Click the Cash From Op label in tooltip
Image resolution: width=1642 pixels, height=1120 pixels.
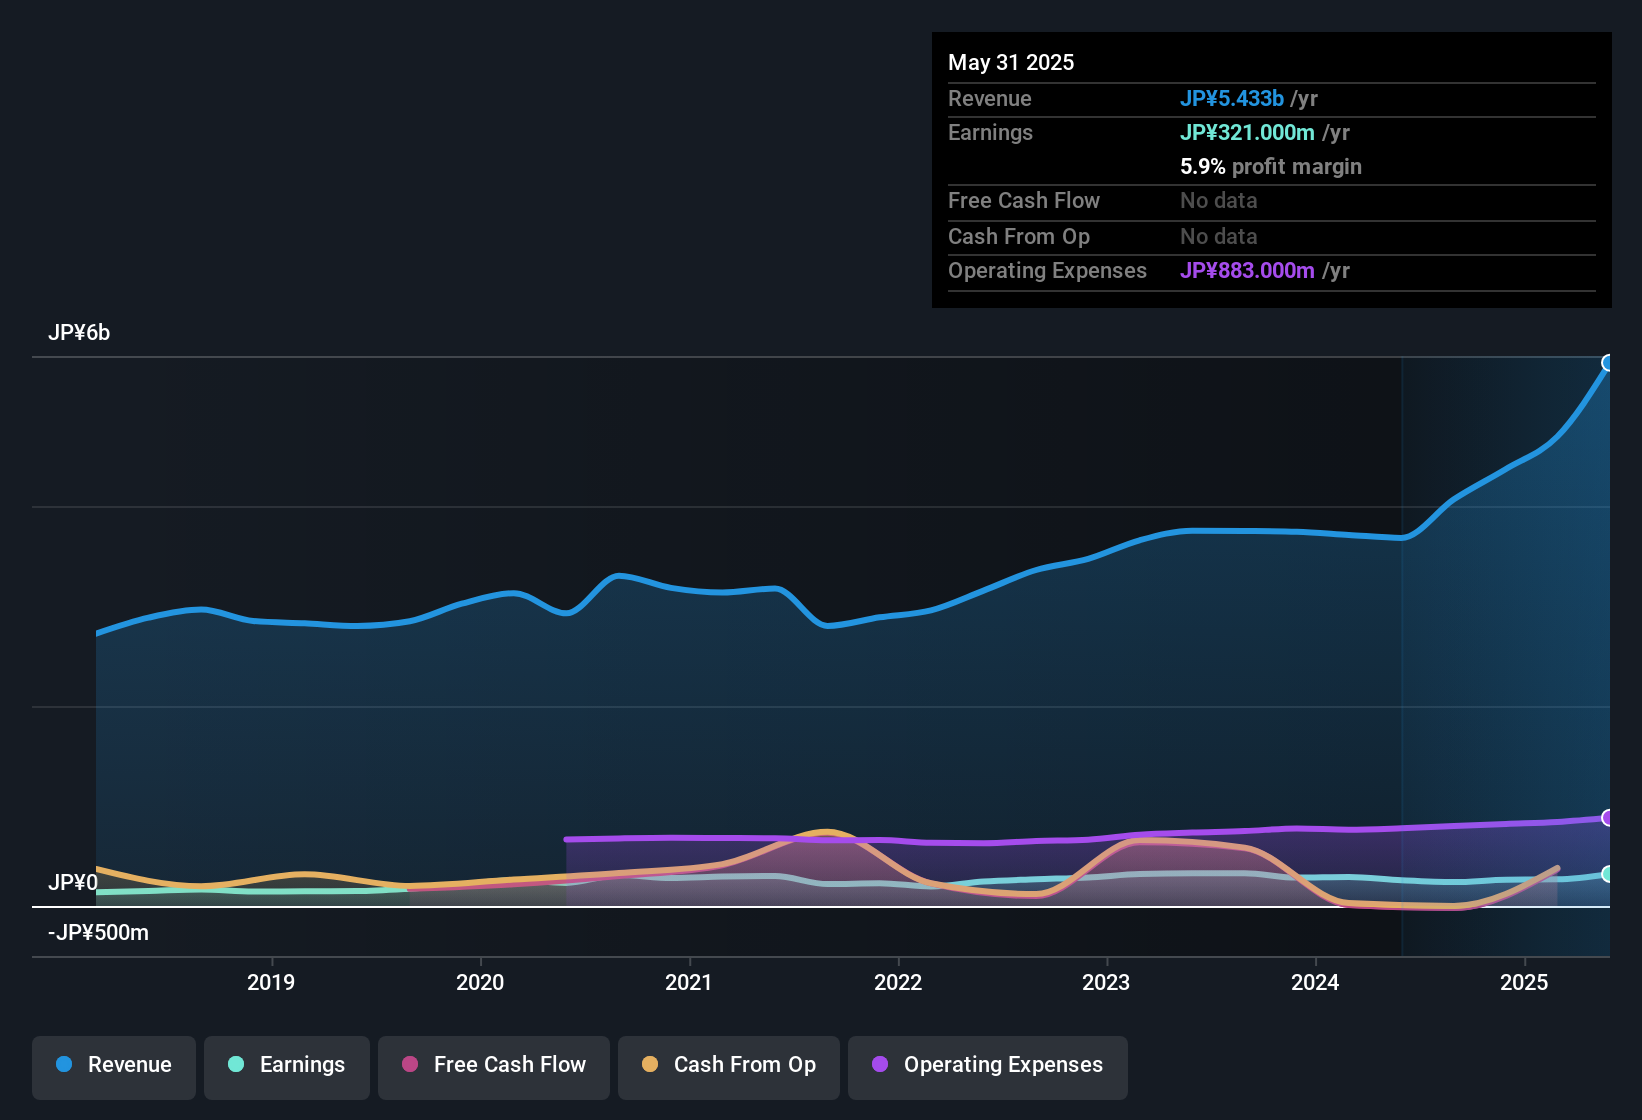tap(1019, 237)
